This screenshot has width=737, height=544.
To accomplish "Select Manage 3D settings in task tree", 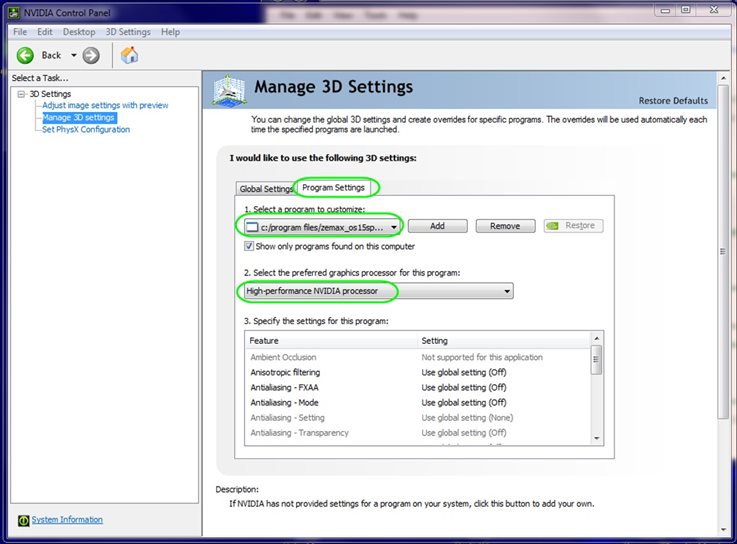I will tap(79, 118).
